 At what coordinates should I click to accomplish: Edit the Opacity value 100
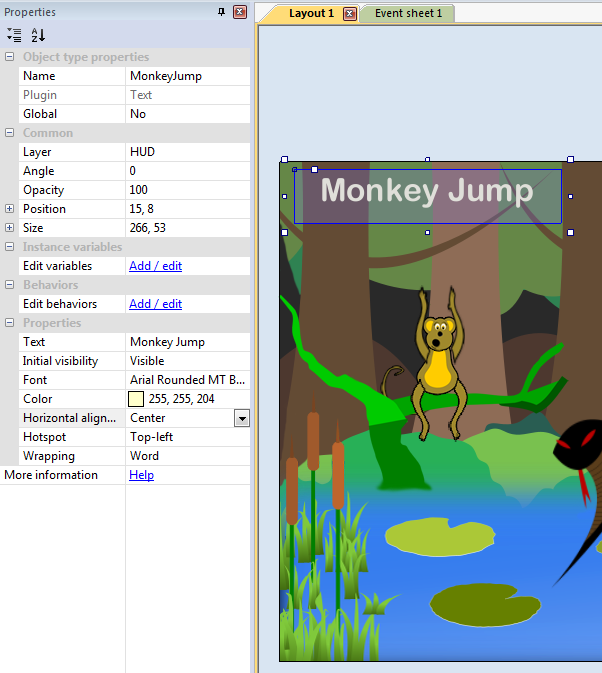188,190
